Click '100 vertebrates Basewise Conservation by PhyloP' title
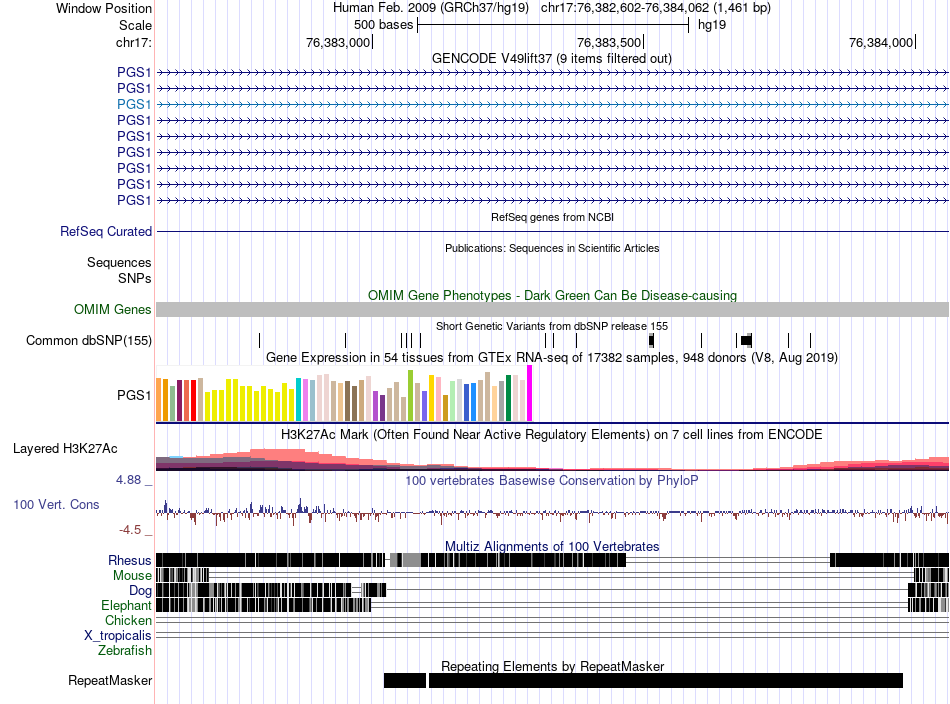 (552, 481)
